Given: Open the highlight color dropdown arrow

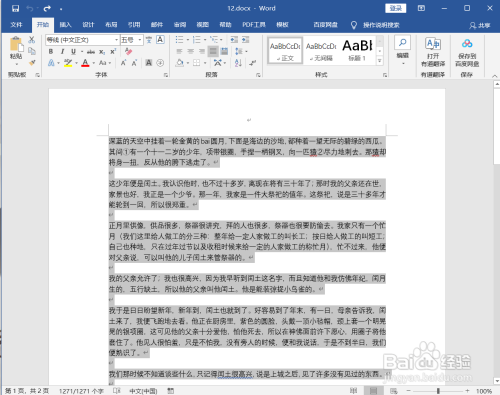Looking at the screenshot, I should (x=76, y=63).
